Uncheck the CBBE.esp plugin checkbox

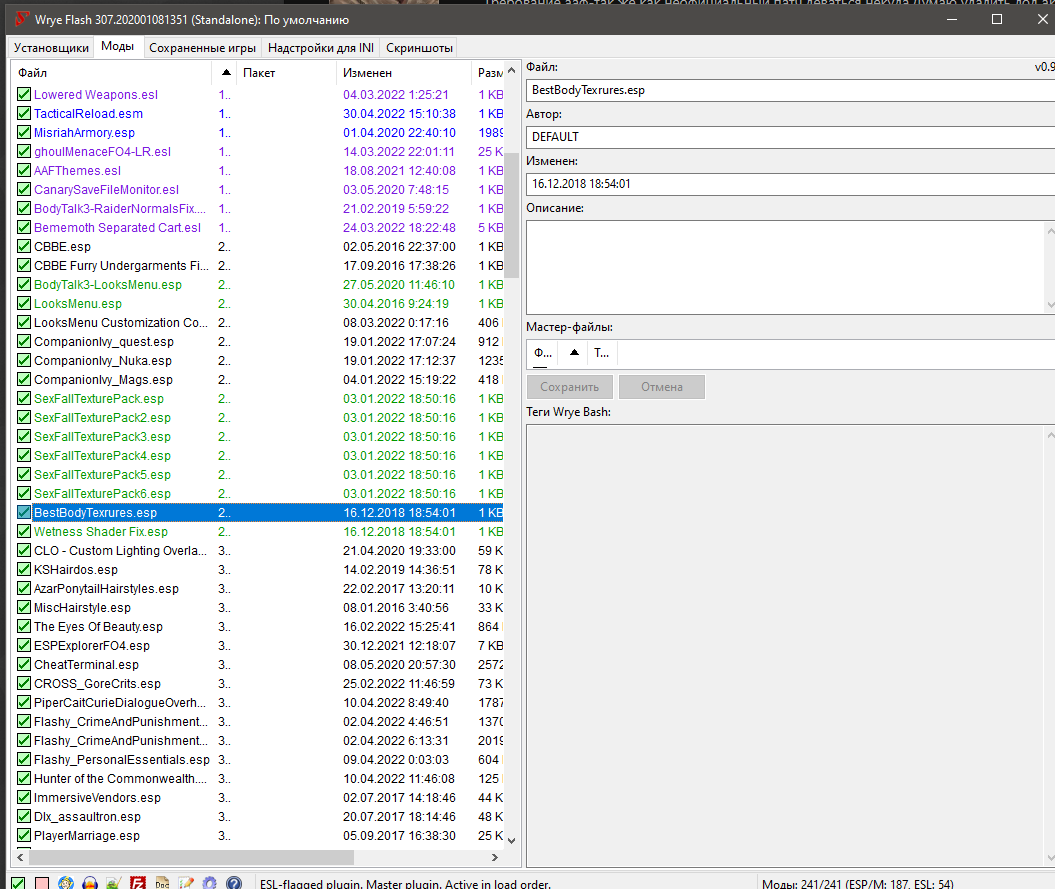(x=25, y=247)
